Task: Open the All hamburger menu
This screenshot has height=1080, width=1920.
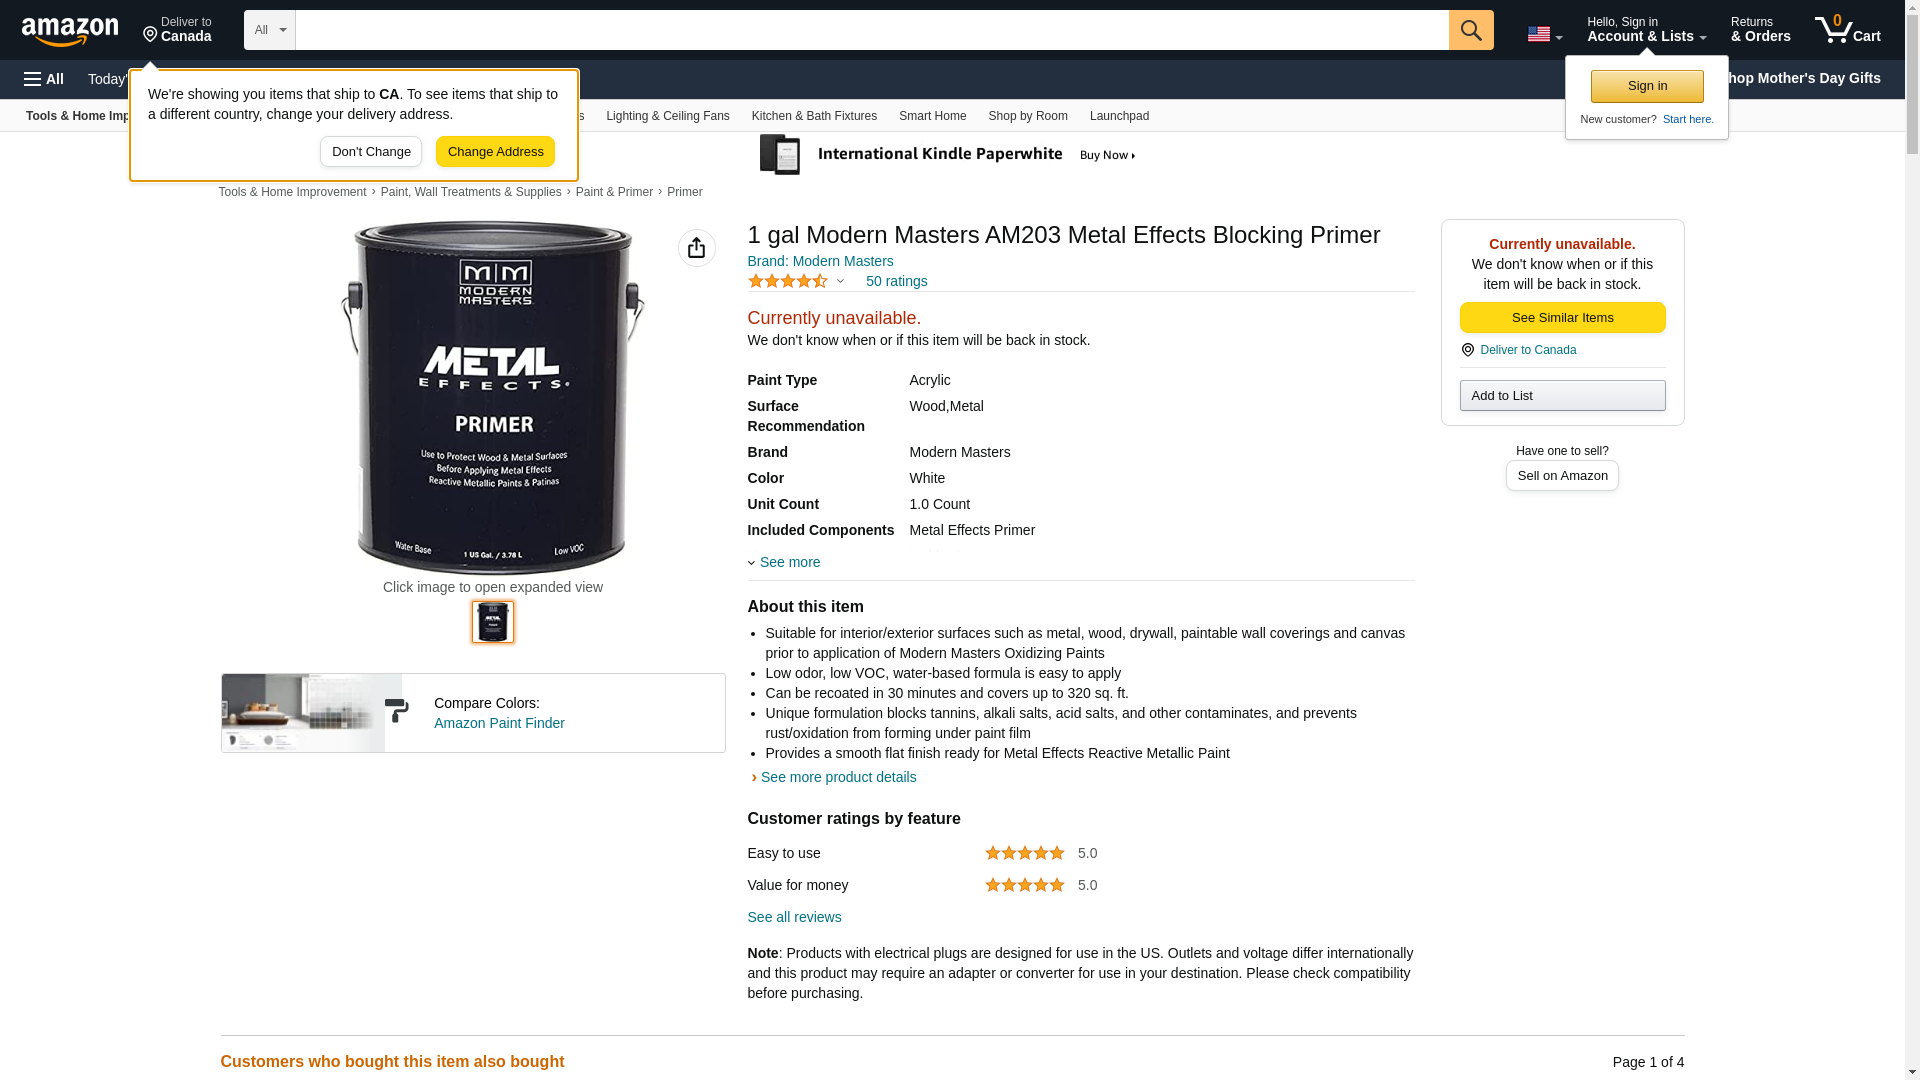Action: click(44, 79)
